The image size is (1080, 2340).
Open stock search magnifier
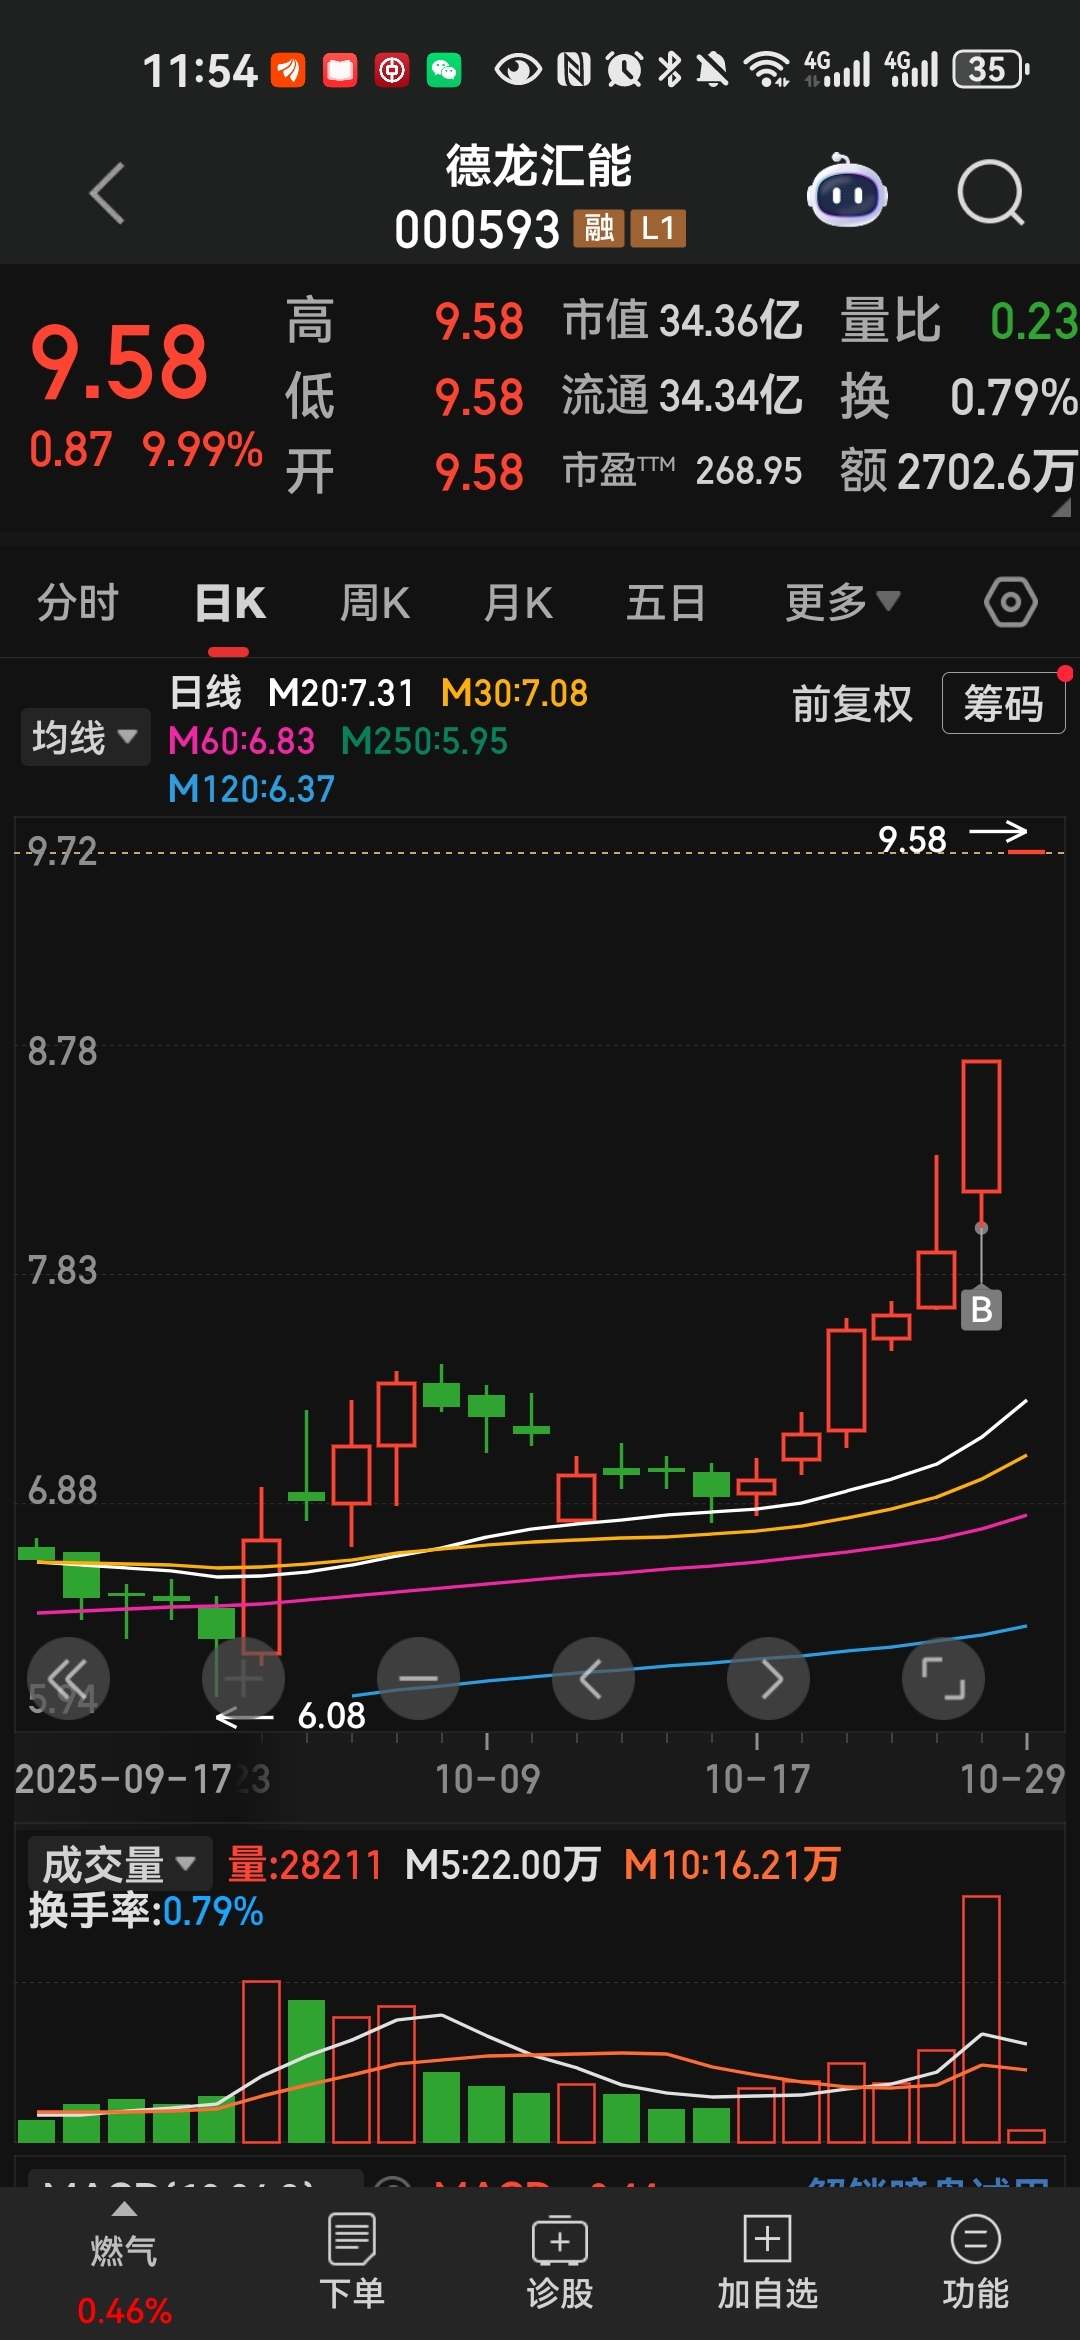(991, 193)
